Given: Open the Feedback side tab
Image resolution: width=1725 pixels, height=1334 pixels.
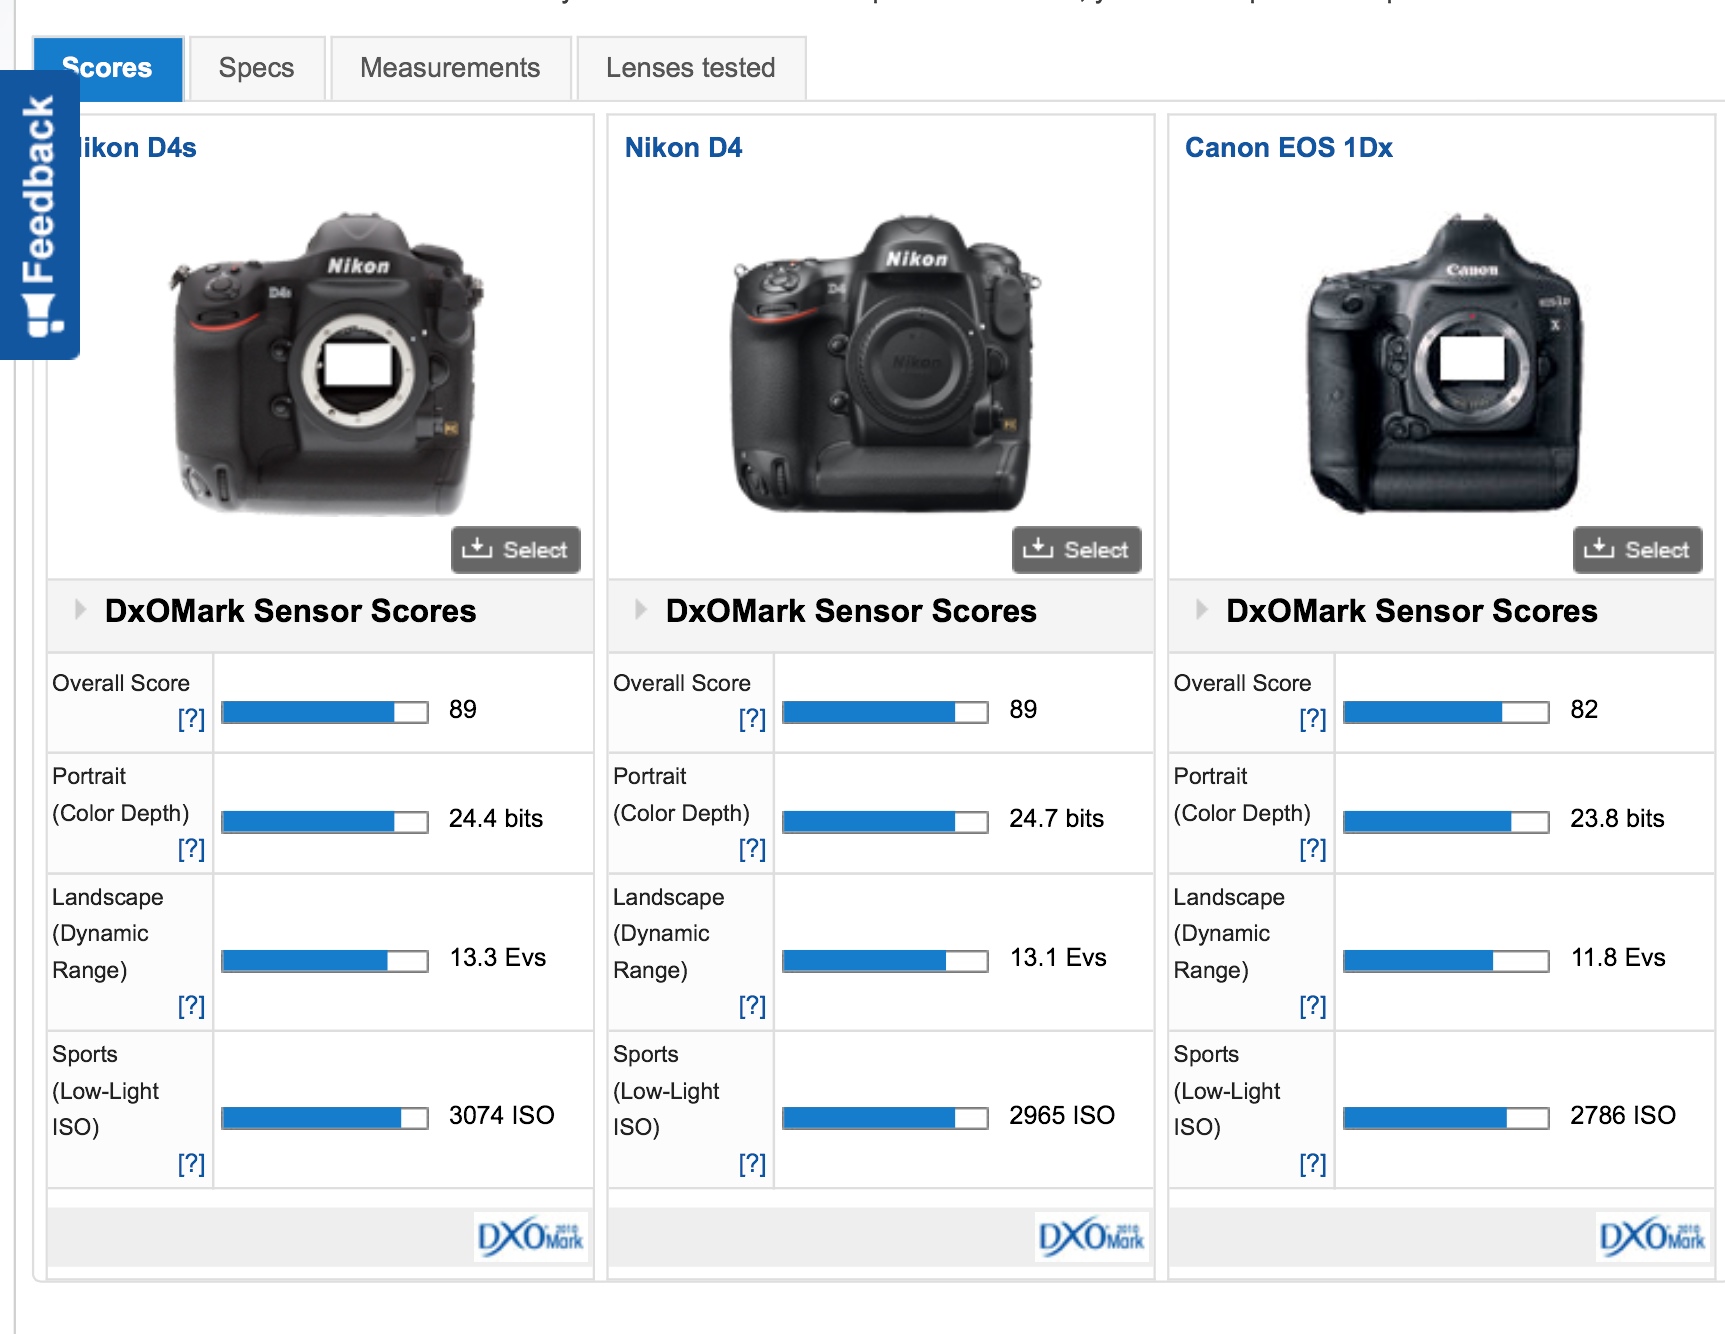Looking at the screenshot, I should [40, 214].
